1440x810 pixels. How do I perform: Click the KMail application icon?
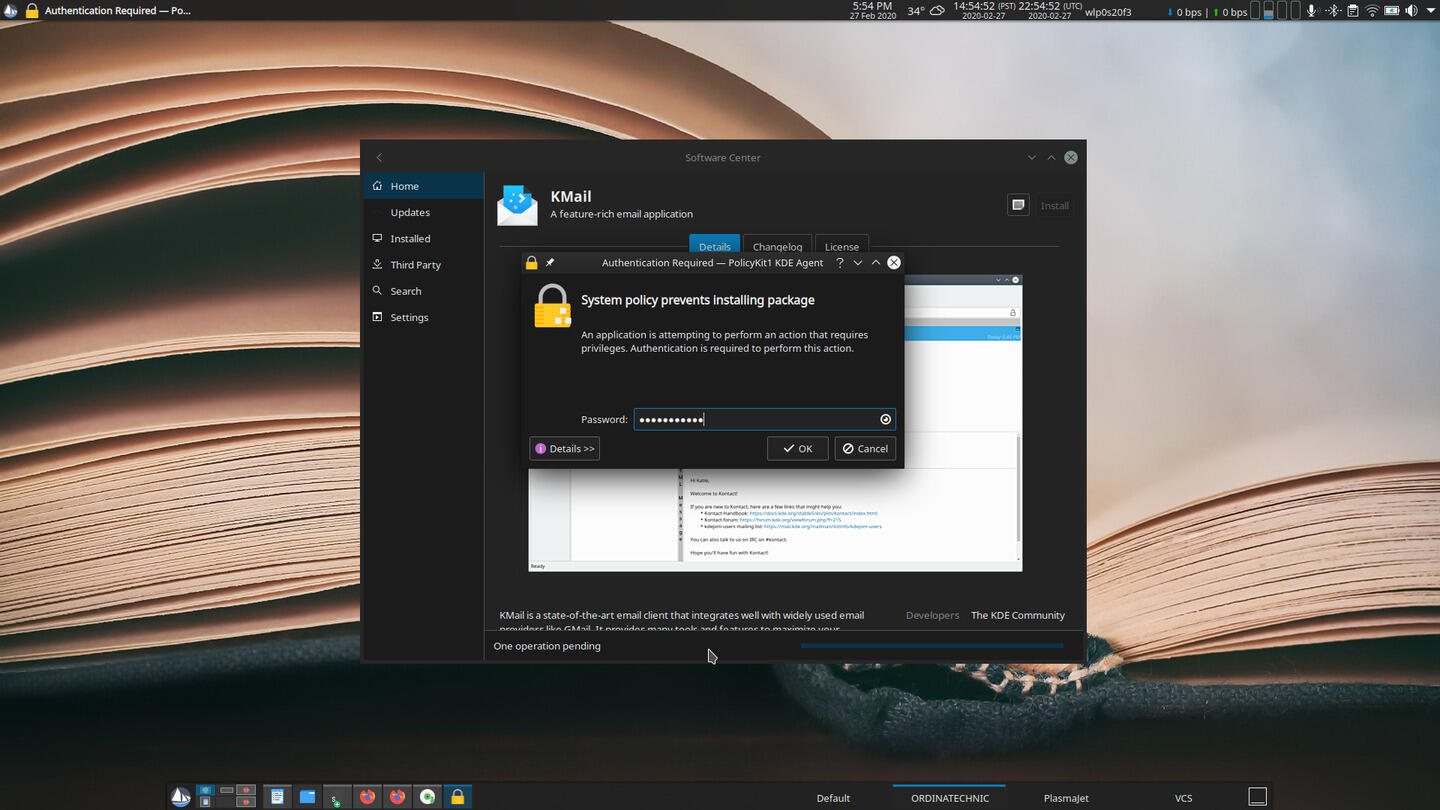(x=517, y=205)
